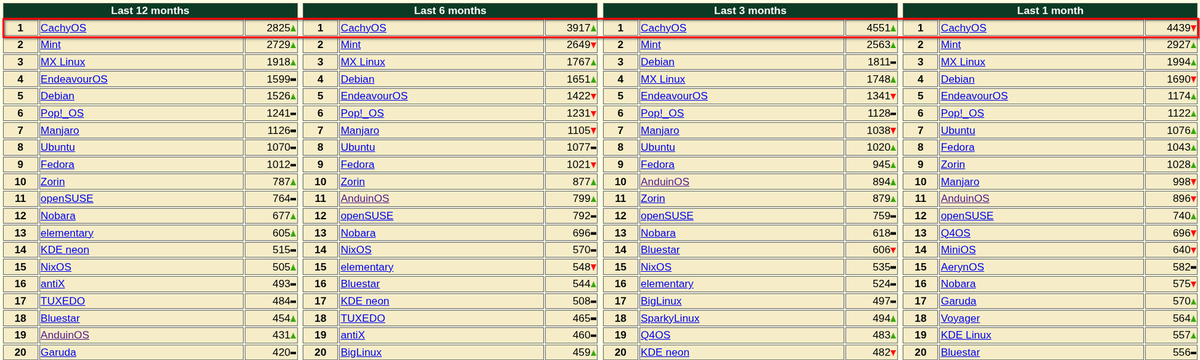Open antiX ranked 19 in Last 6 months
This screenshot has height=360, width=1200.
point(352,335)
